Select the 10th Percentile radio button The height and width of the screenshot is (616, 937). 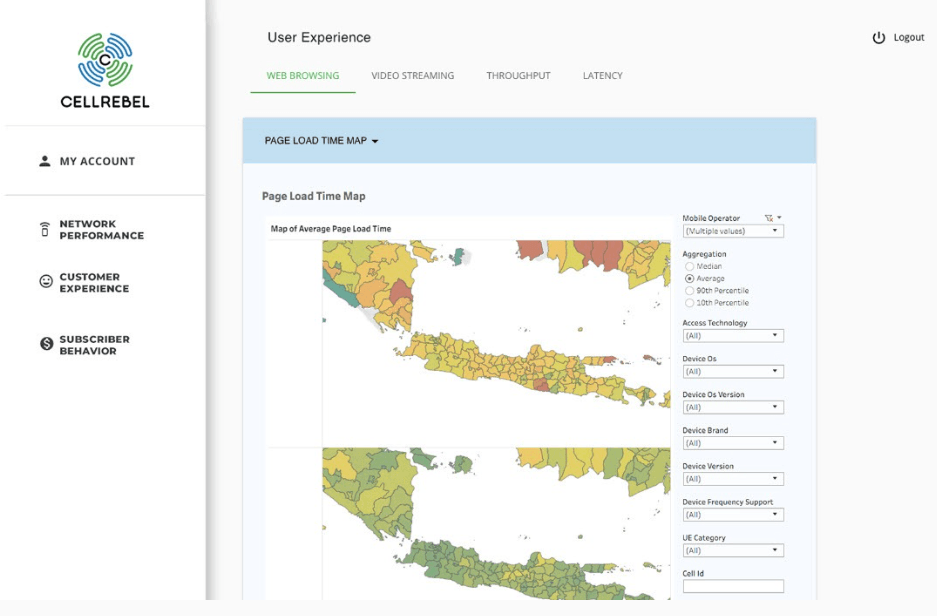point(689,303)
